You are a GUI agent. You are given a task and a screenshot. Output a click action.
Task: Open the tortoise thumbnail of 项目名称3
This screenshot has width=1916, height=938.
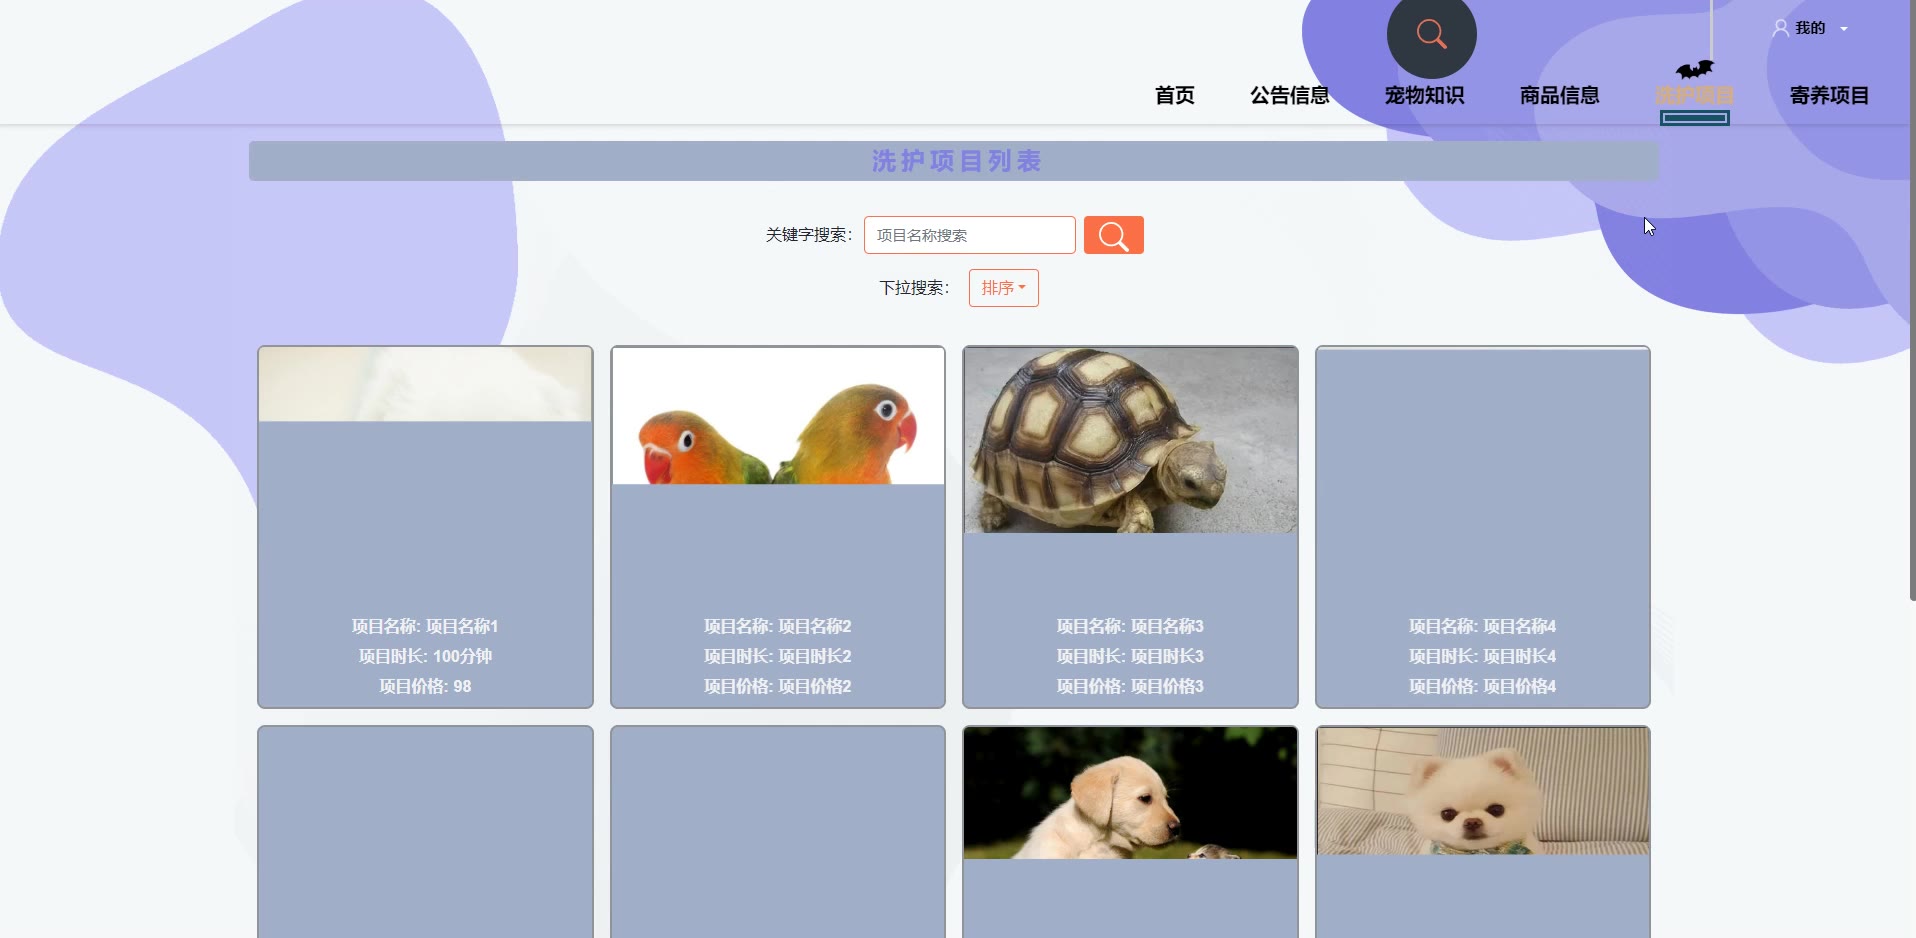pyautogui.click(x=1130, y=440)
